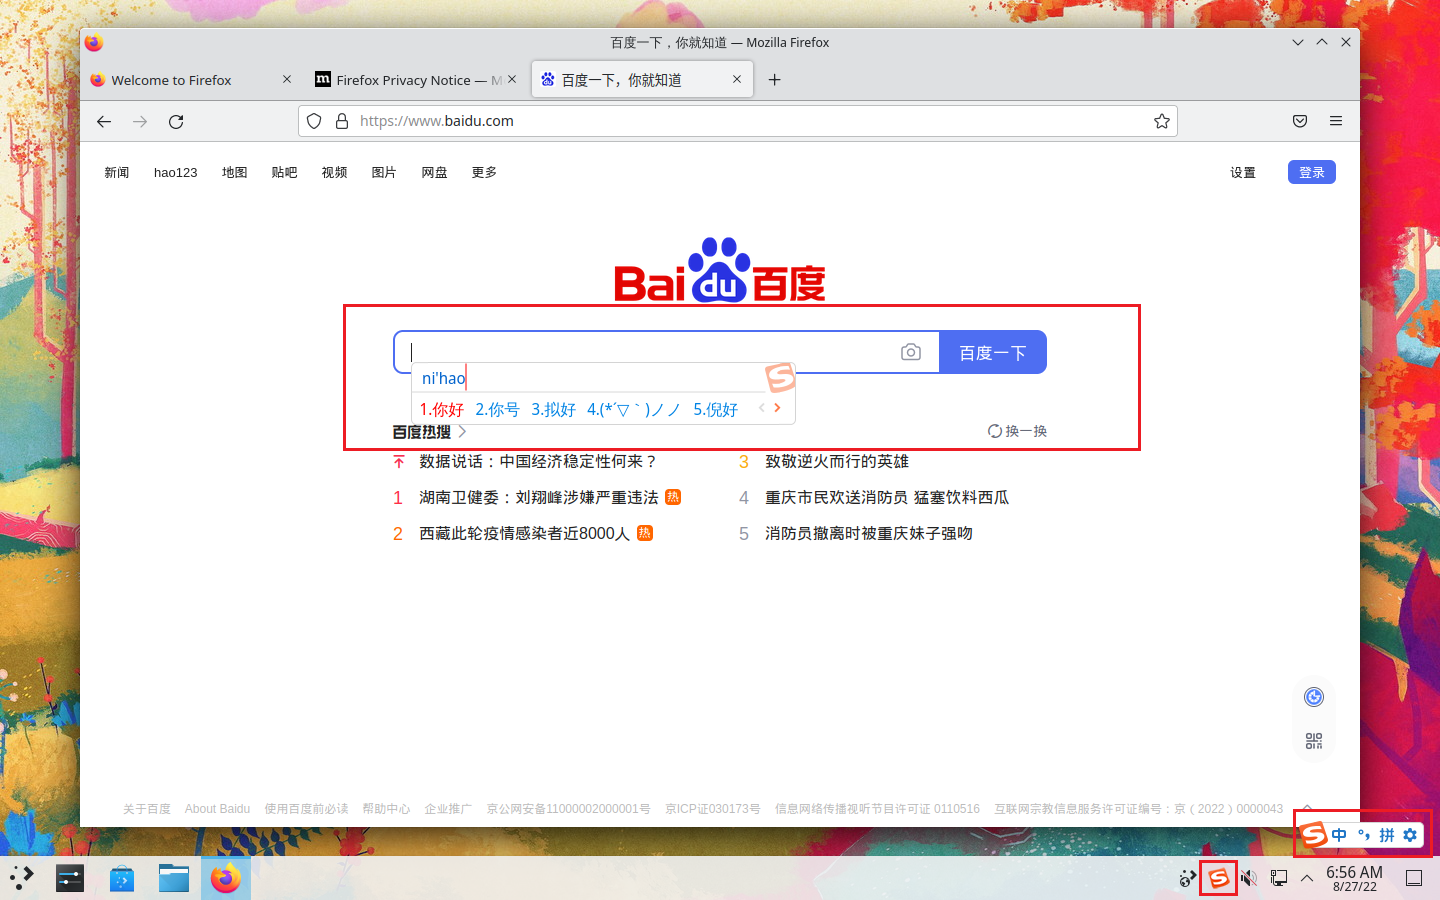Refresh hot topics with 换一换
Screen dimensions: 1440x900
pos(1017,431)
